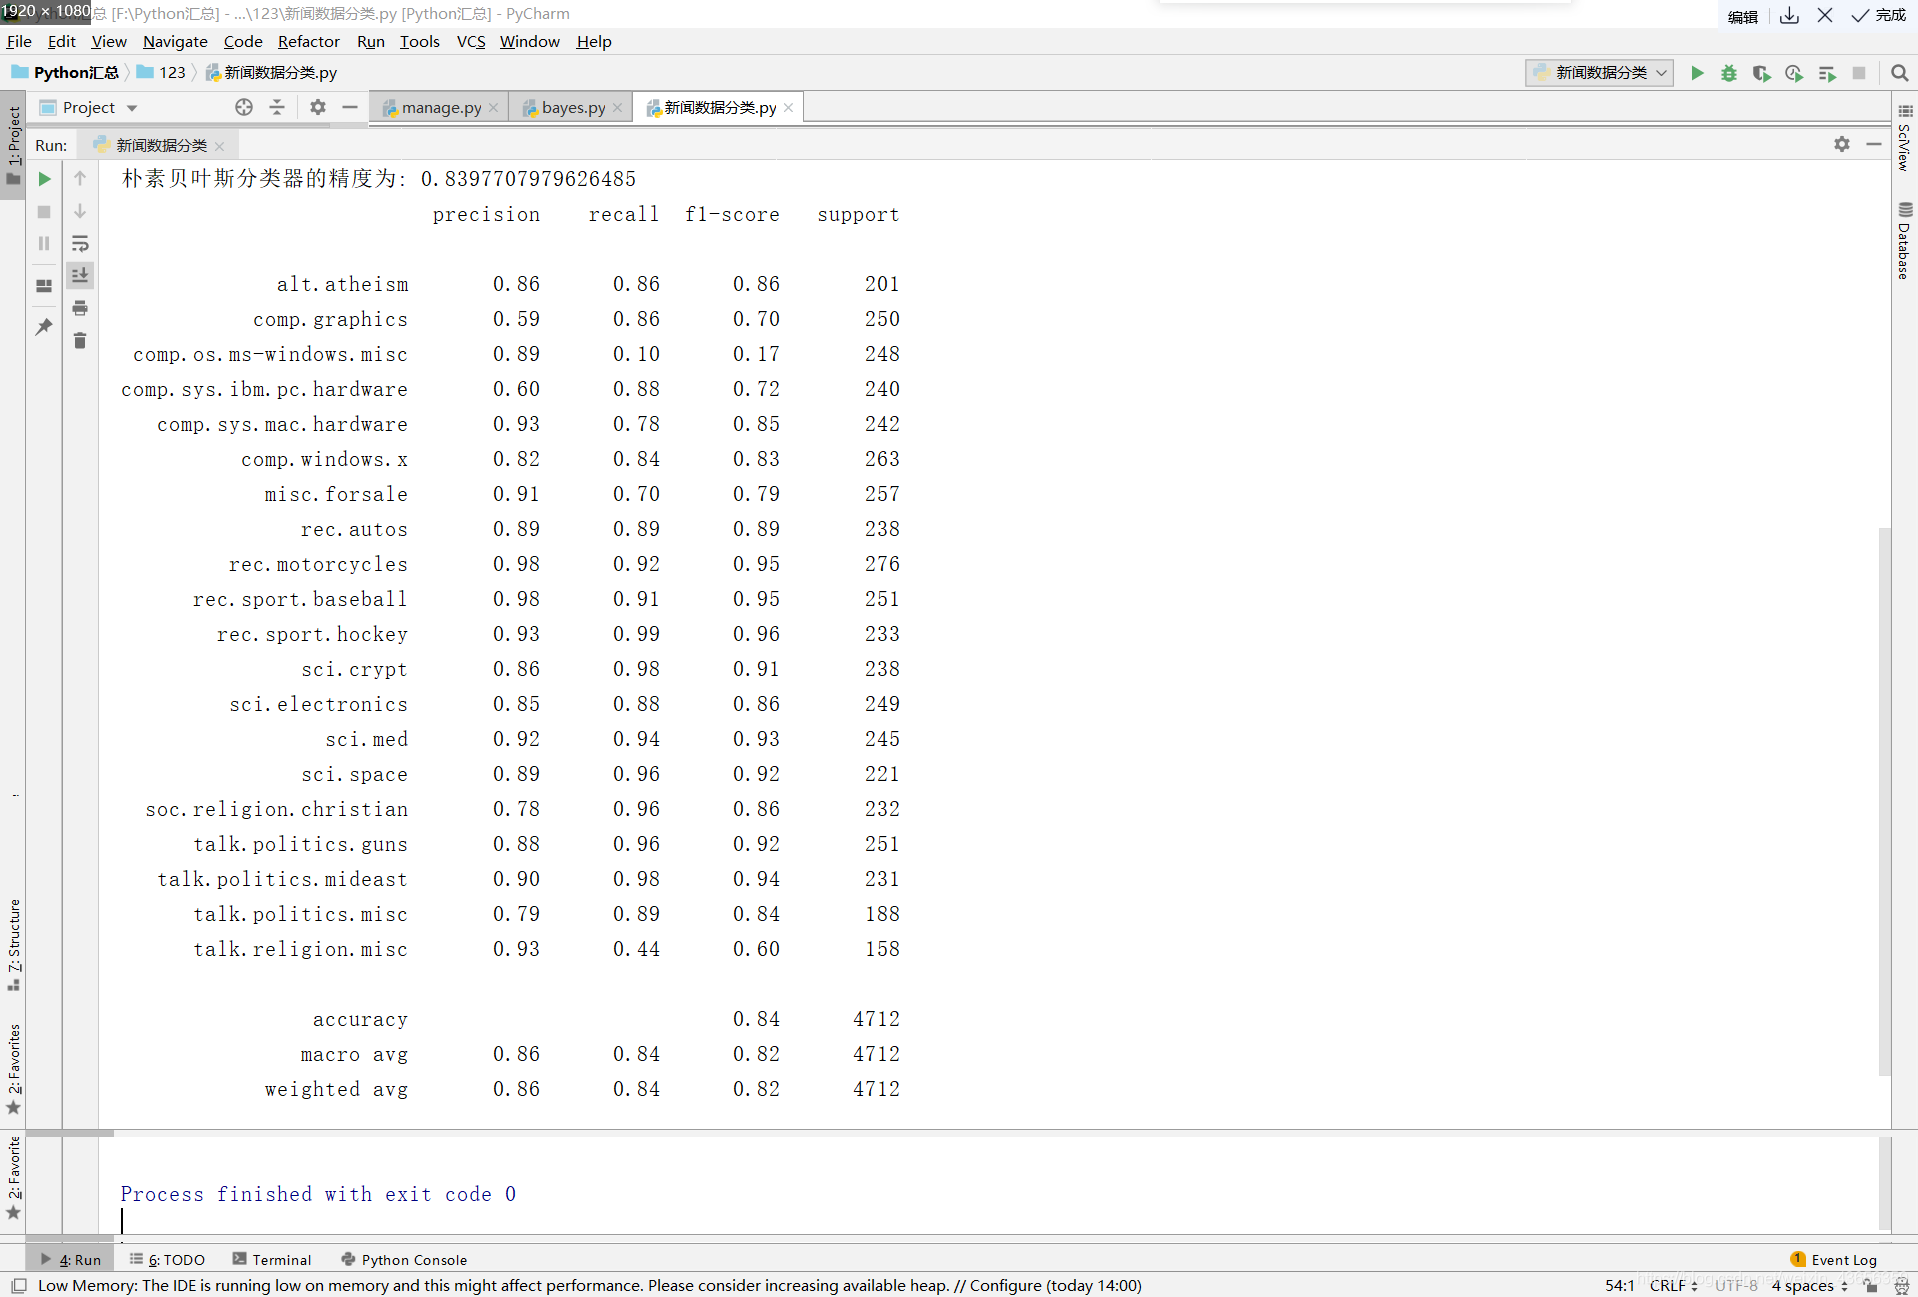The width and height of the screenshot is (1918, 1297).
Task: Open the VCS menu
Action: (470, 41)
